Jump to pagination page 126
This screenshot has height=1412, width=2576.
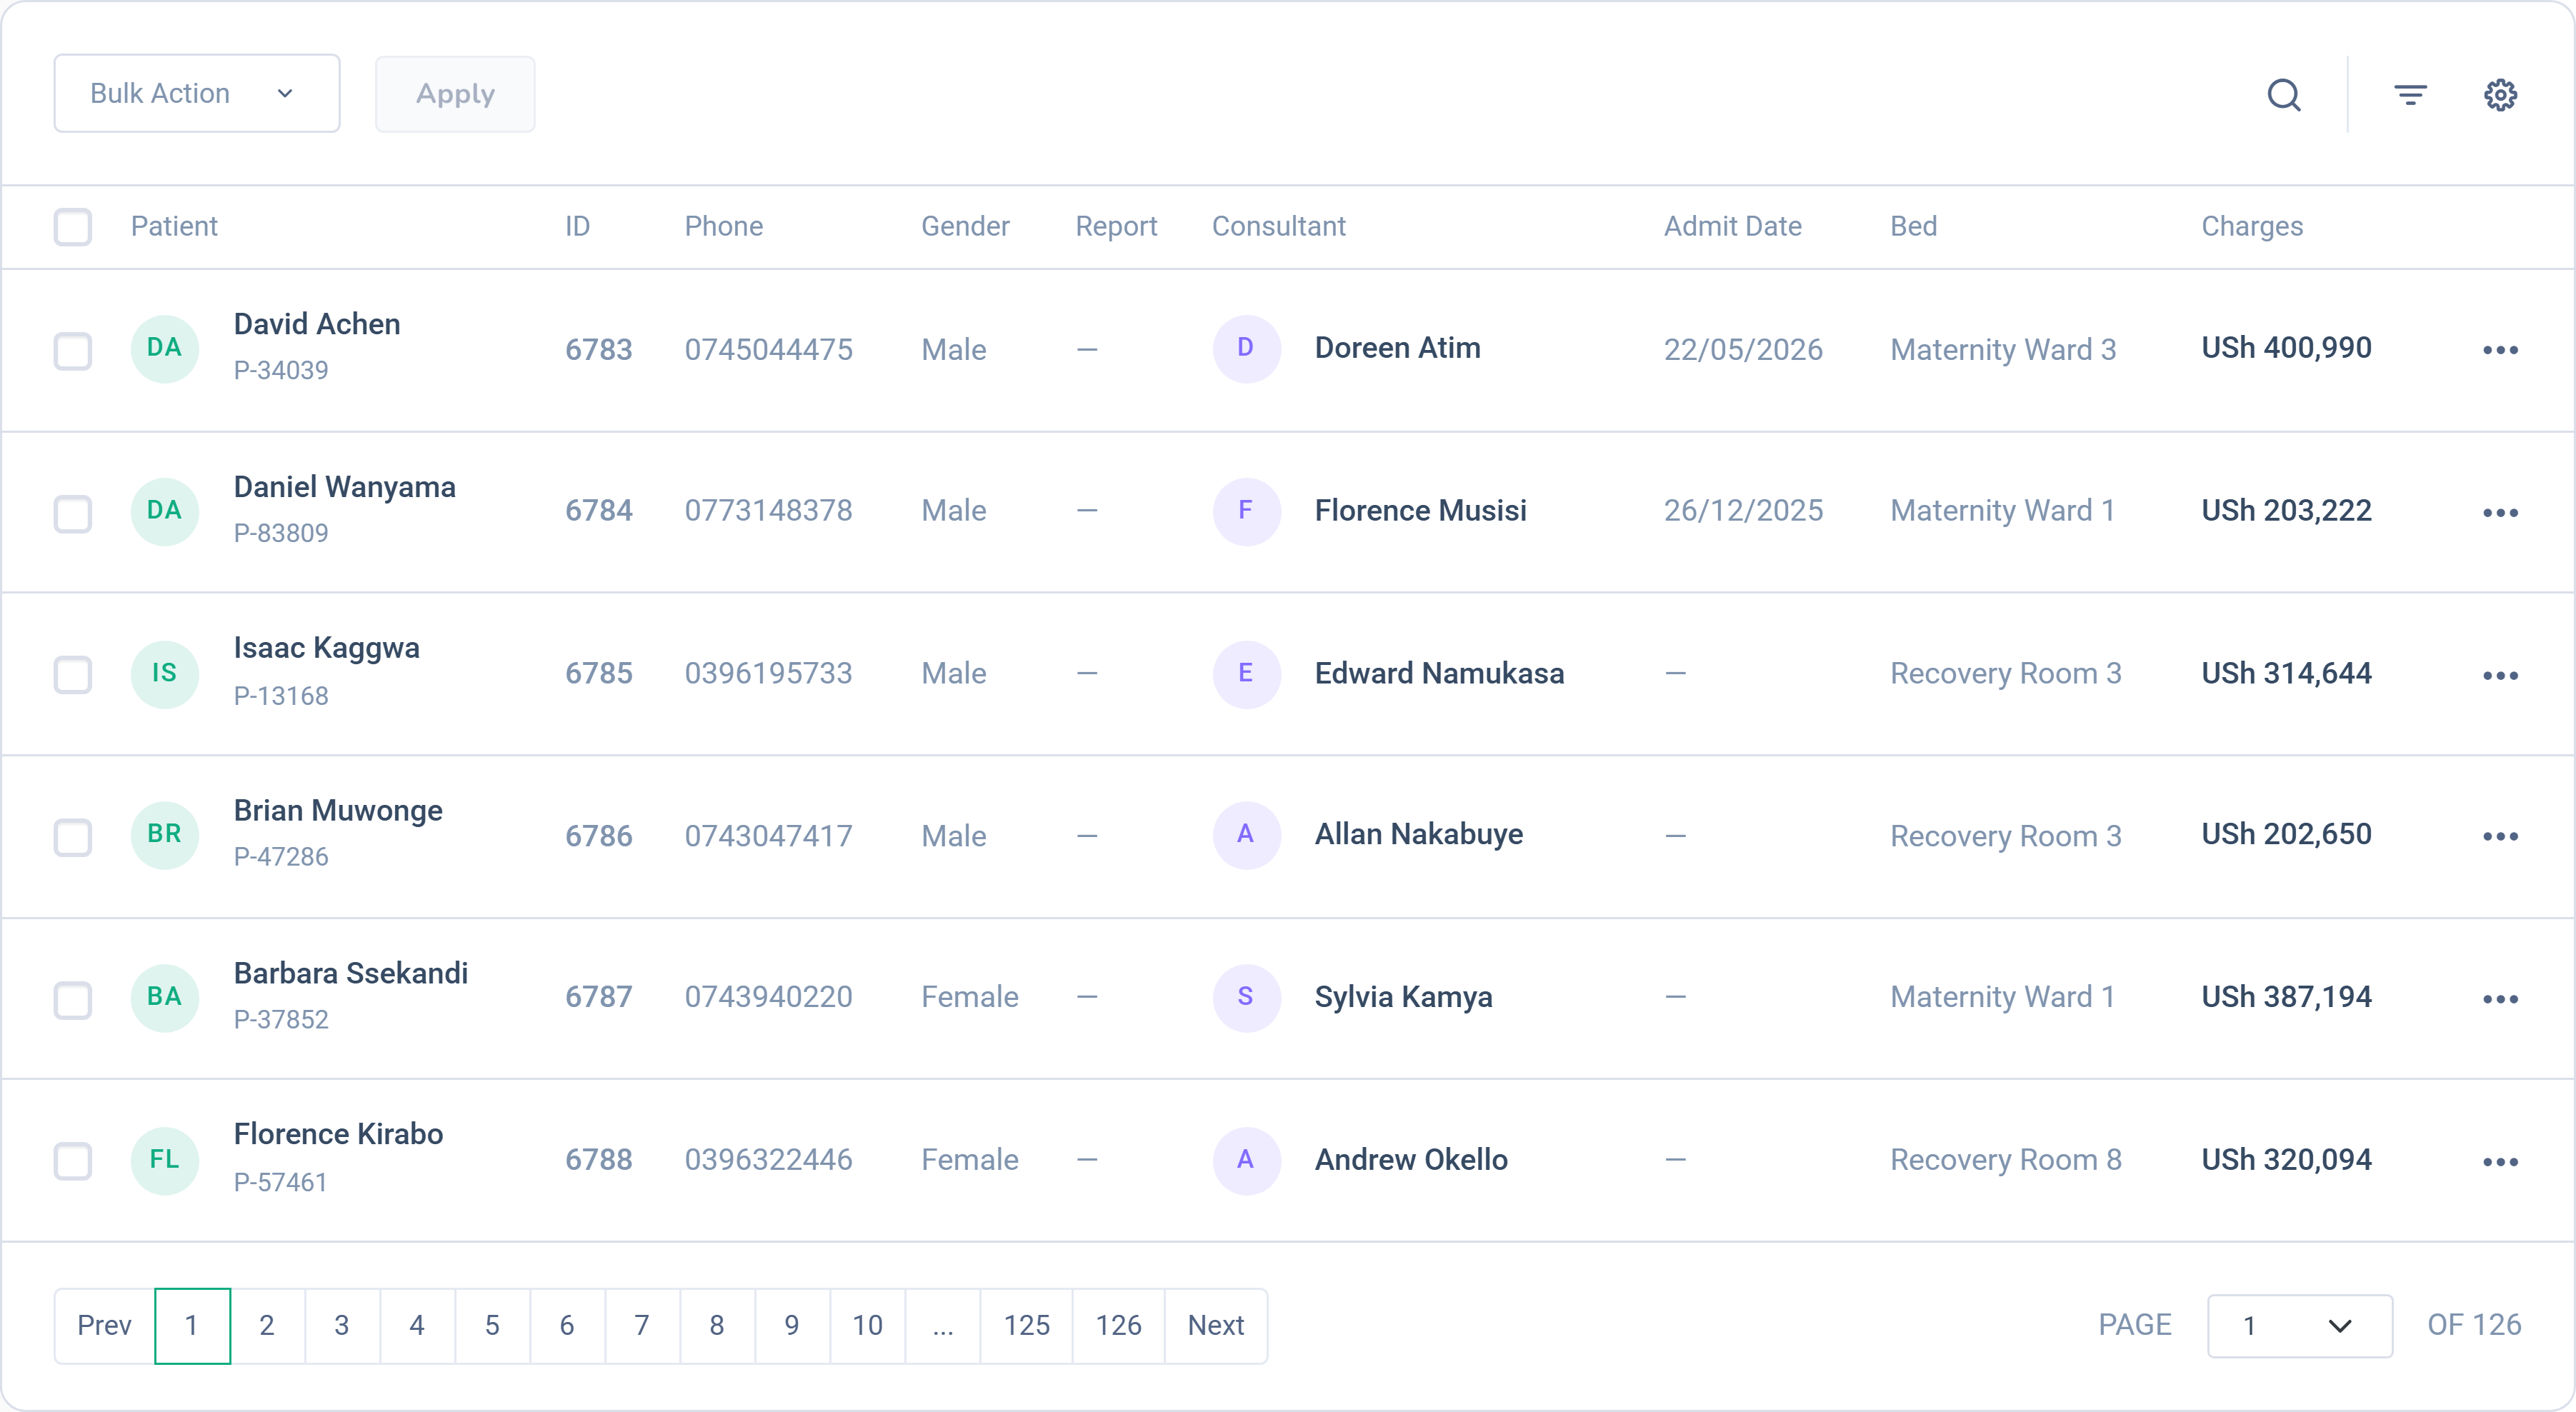click(x=1118, y=1326)
